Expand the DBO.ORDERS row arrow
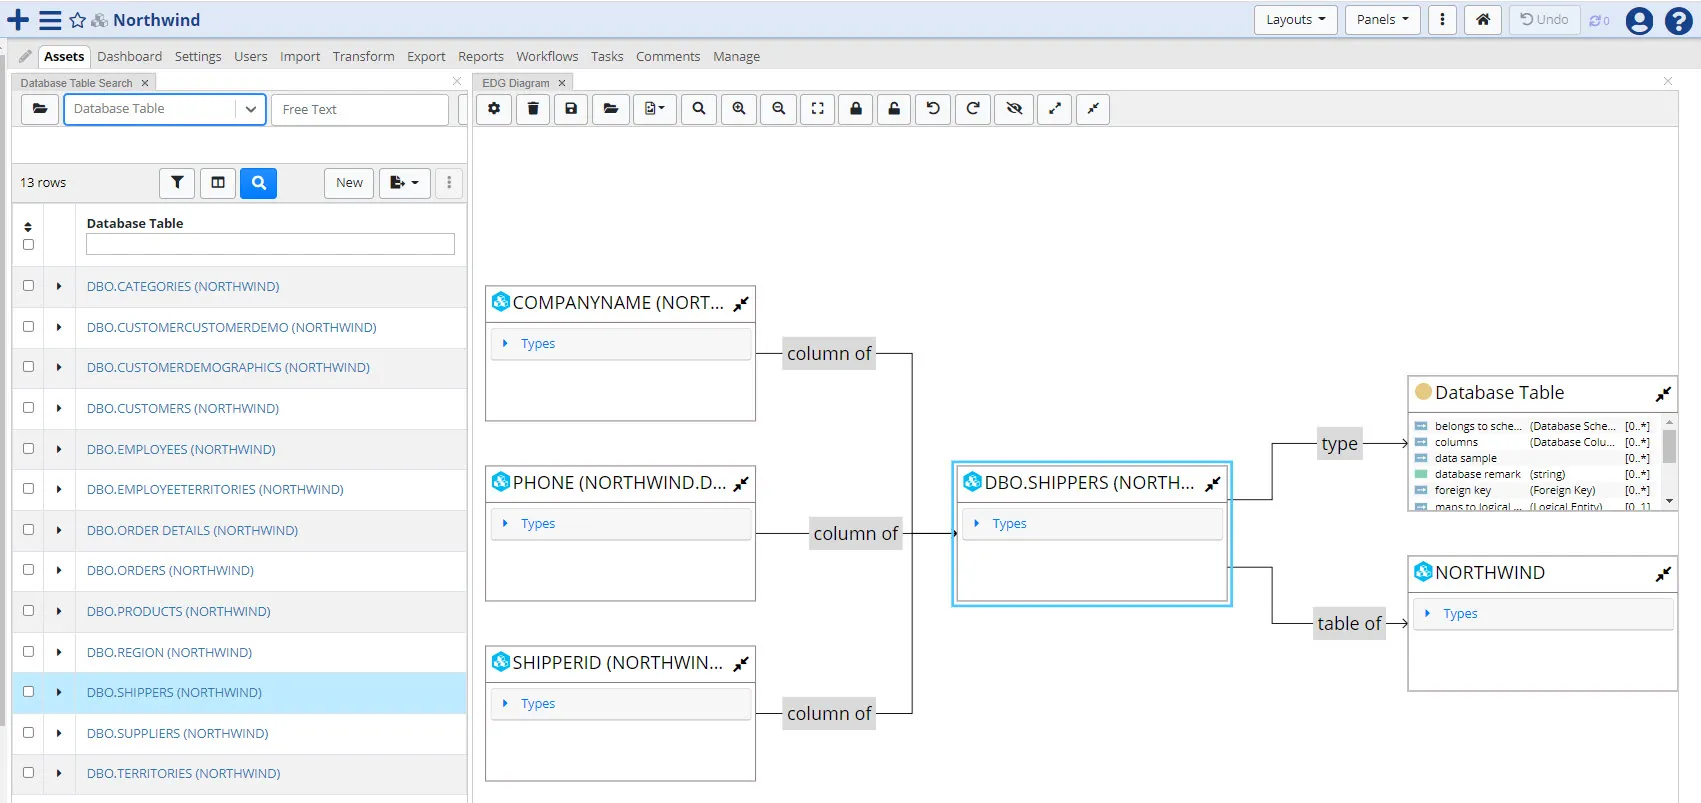Image resolution: width=1701 pixels, height=803 pixels. pyautogui.click(x=59, y=570)
